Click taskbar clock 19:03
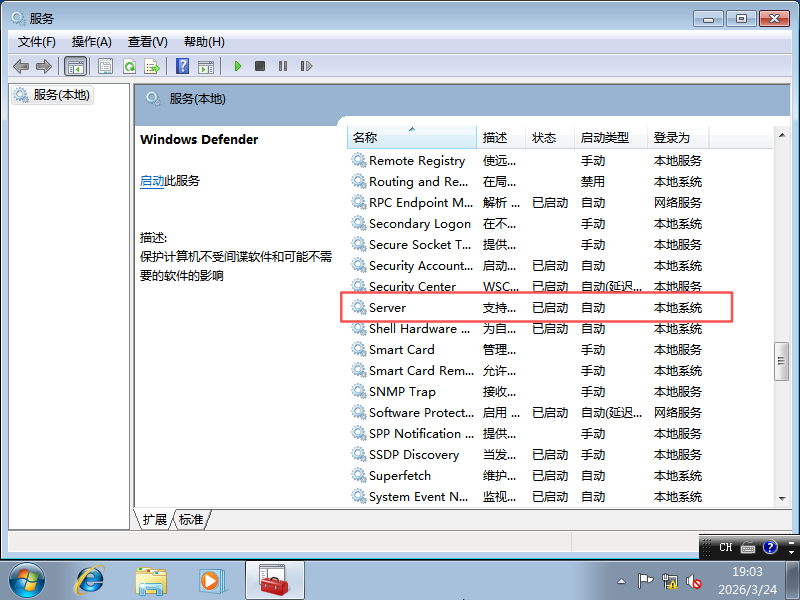Viewport: 800px width, 600px height. coord(747,571)
